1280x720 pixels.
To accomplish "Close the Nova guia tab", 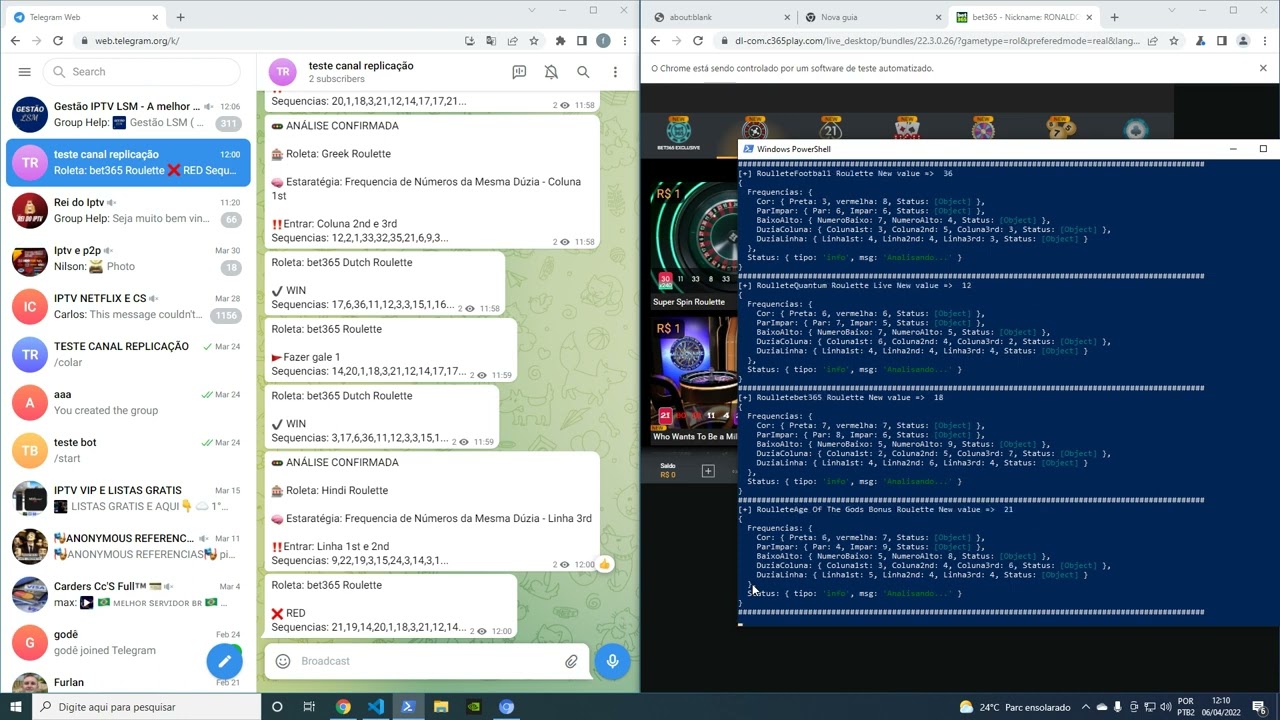I will click(937, 17).
